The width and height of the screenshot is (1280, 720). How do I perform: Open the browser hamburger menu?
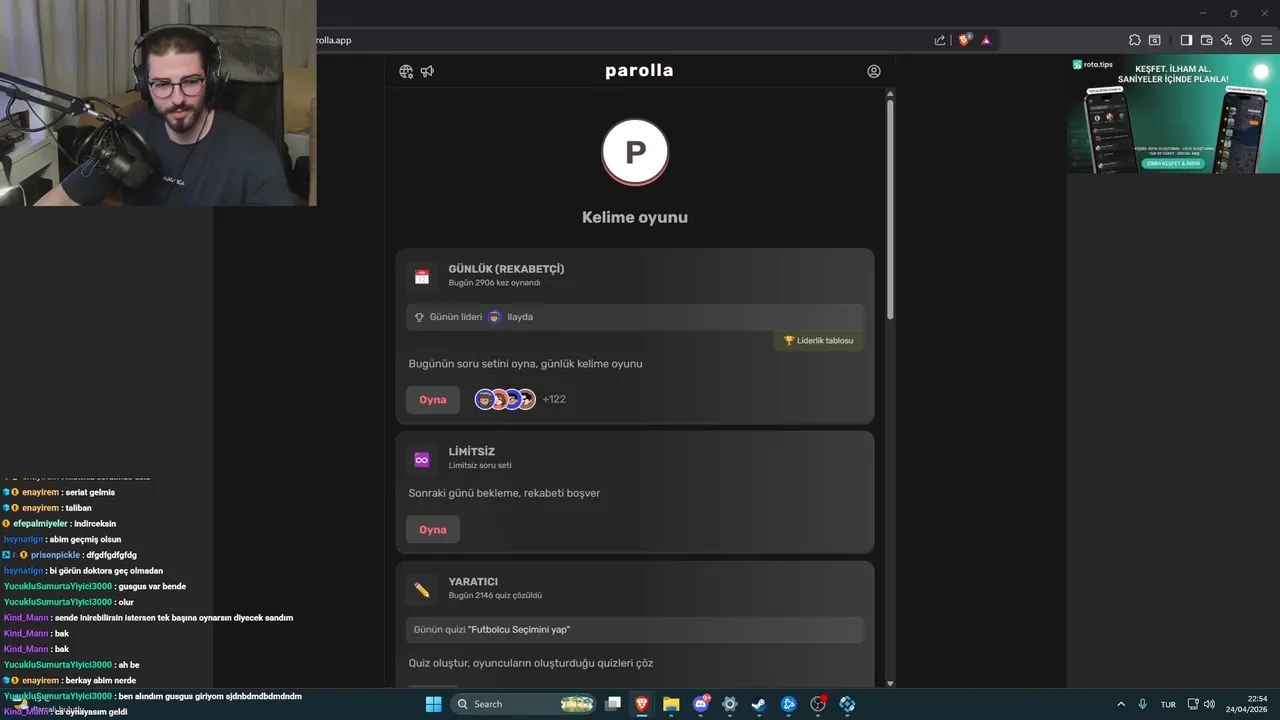[x=1266, y=40]
